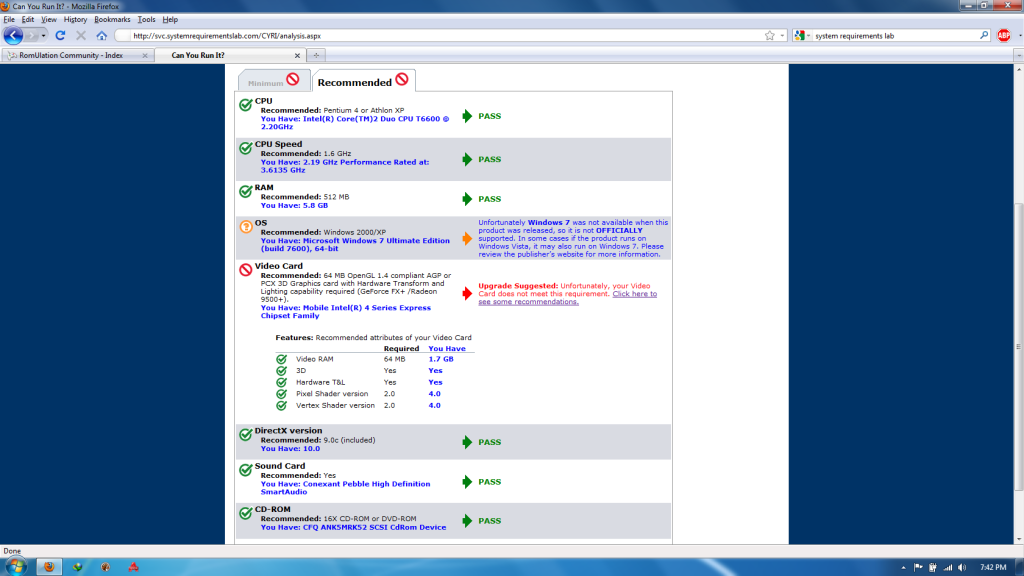Click the Sound Card green check icon
The width and height of the screenshot is (1024, 576).
pyautogui.click(x=246, y=470)
